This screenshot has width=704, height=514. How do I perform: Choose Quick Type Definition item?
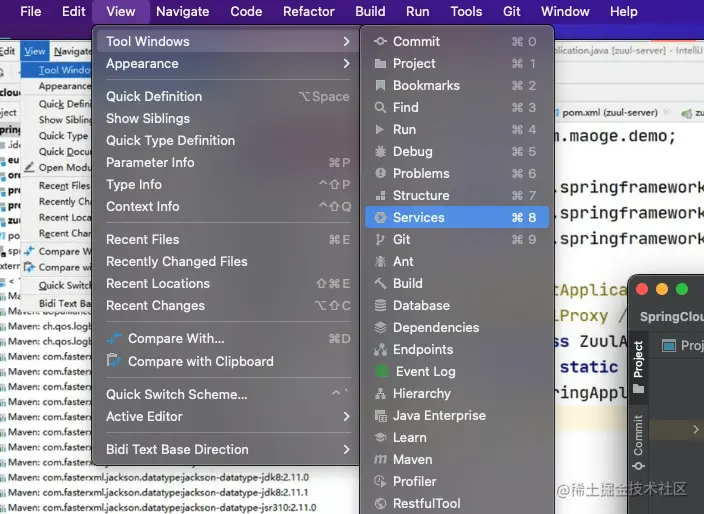point(228,141)
